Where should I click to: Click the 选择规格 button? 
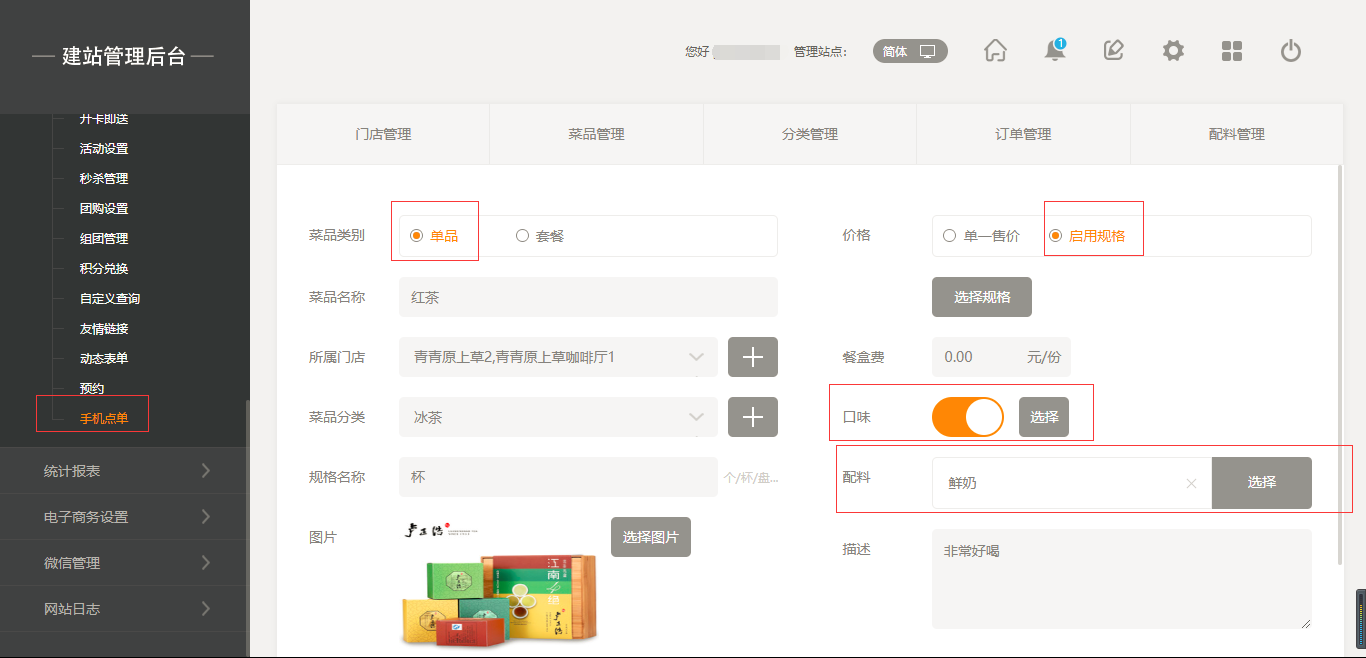click(981, 297)
